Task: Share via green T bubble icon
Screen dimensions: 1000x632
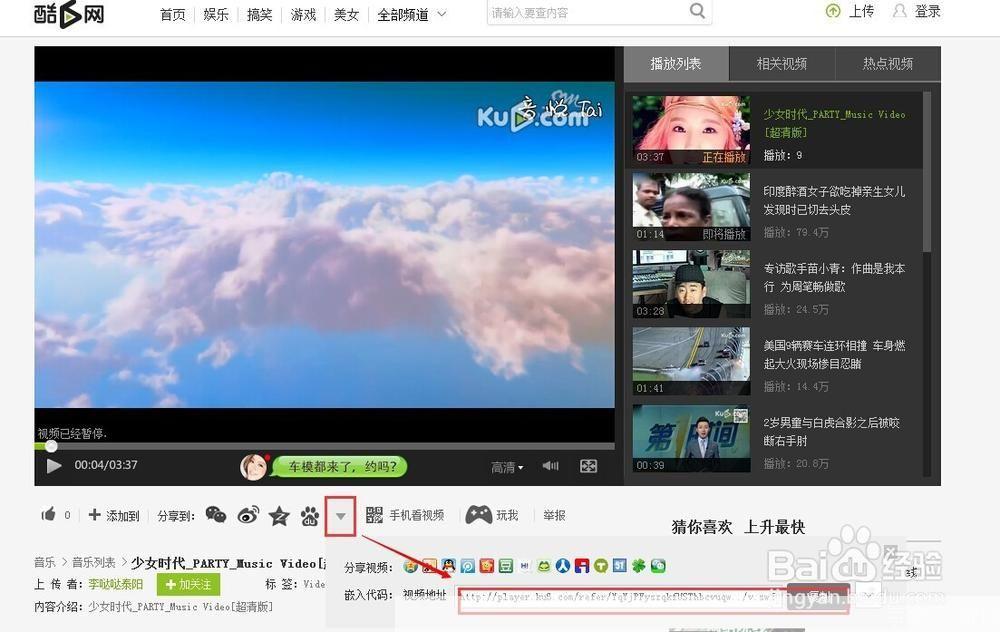Action: 601,566
